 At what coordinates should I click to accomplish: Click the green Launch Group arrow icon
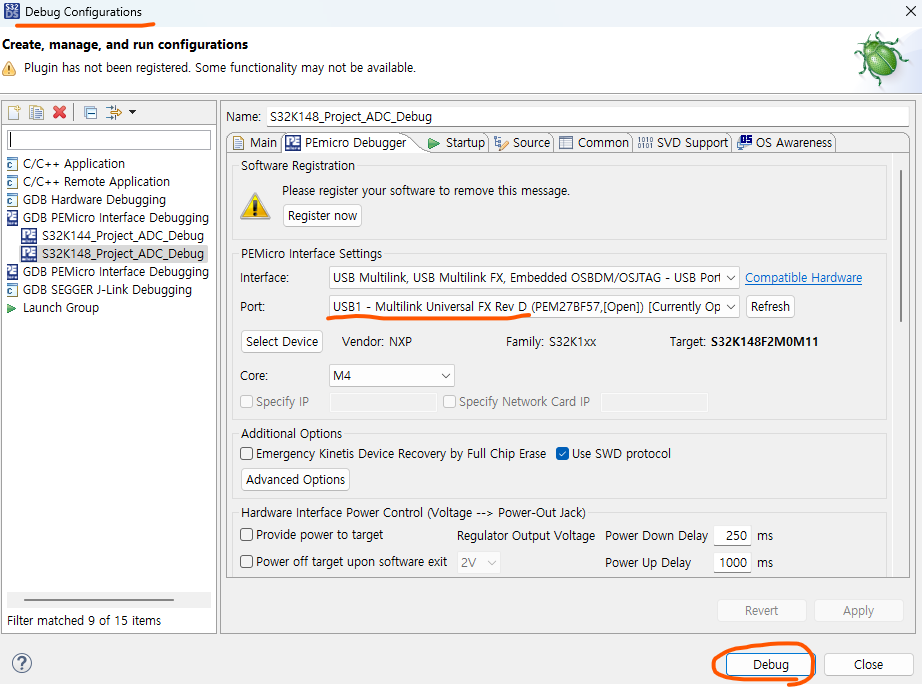tap(11, 308)
